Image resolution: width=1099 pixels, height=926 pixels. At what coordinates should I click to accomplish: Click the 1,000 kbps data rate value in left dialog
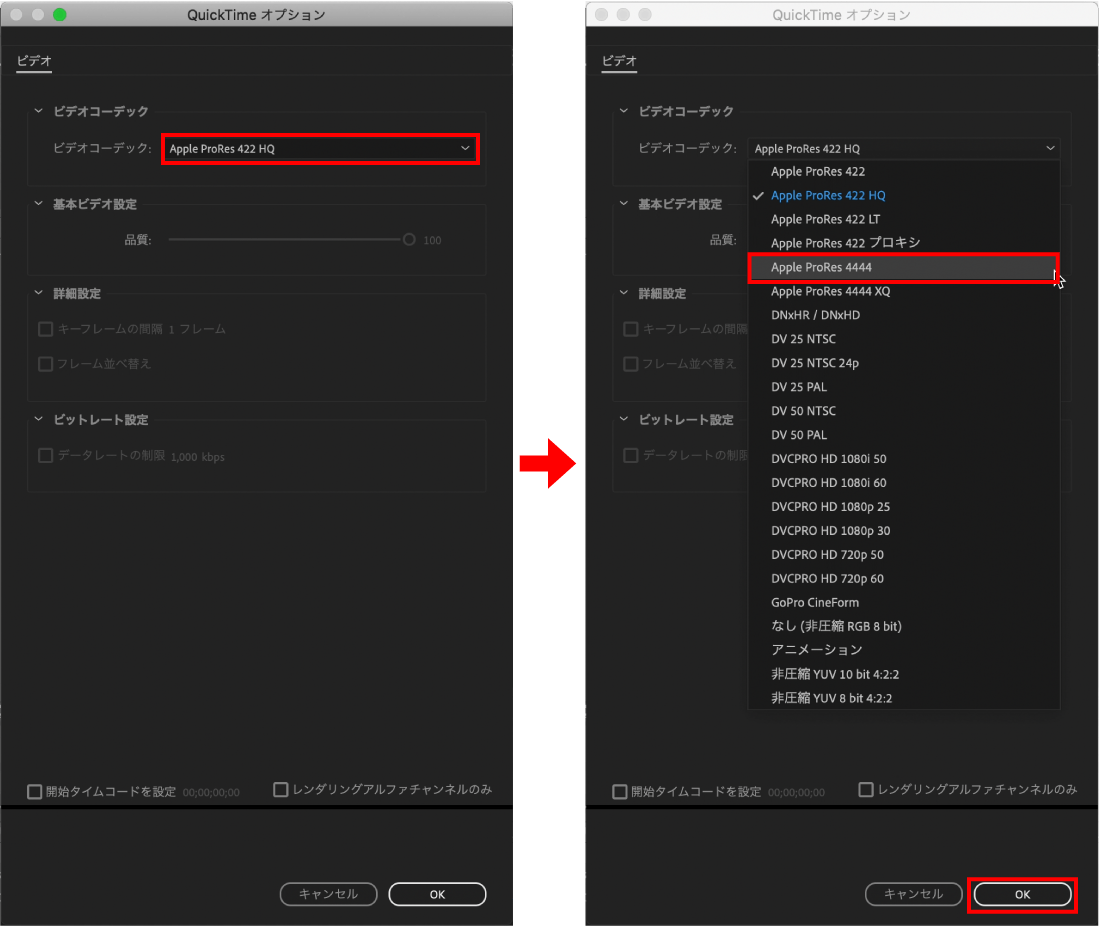coord(198,457)
